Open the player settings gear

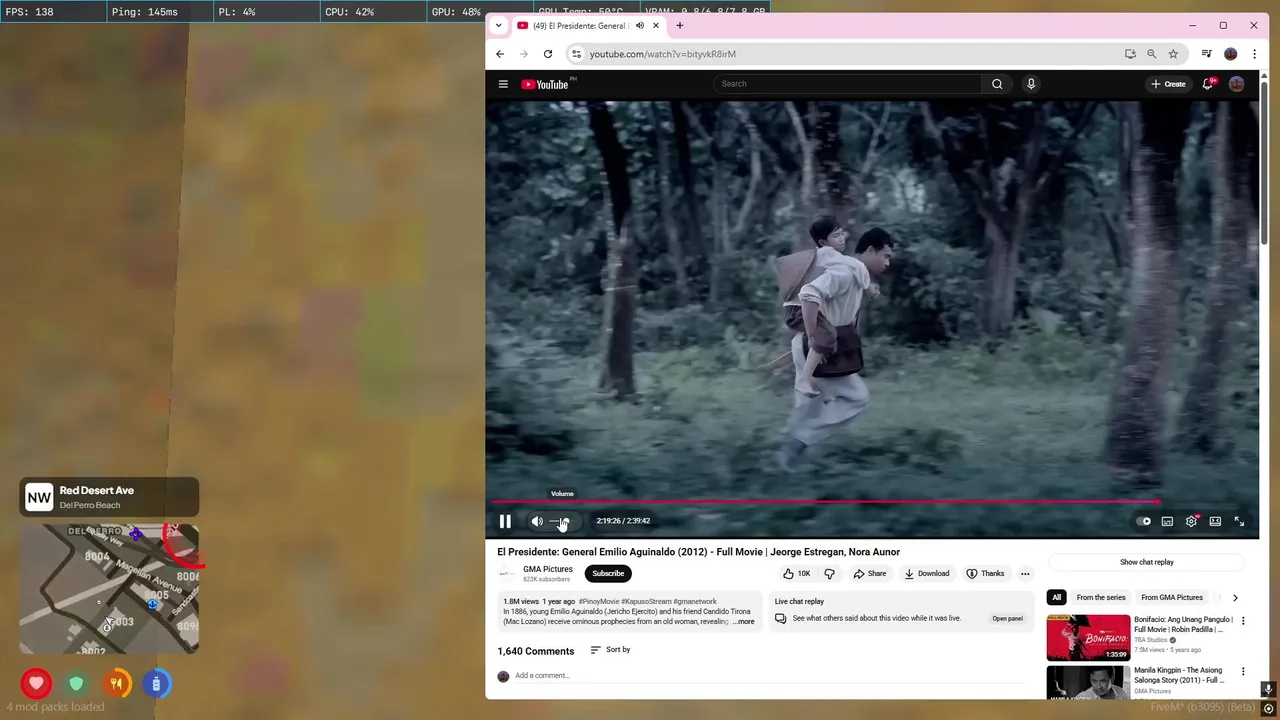click(x=1191, y=521)
